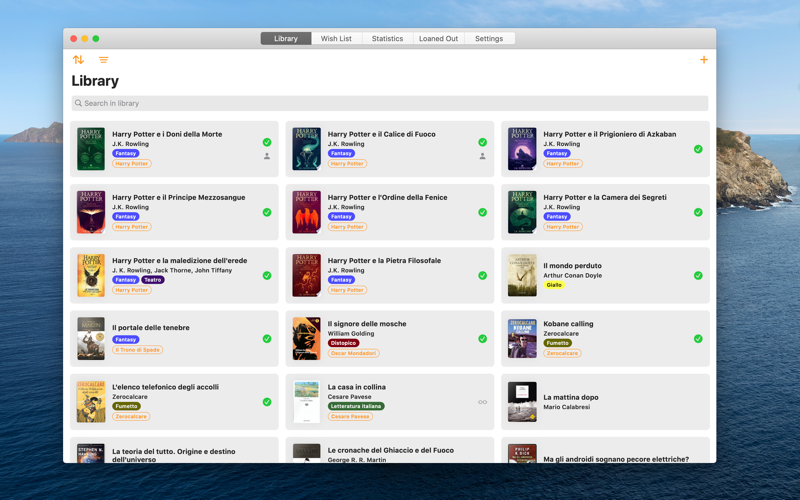Open the Statistics tab
The image size is (800, 500).
(x=387, y=38)
